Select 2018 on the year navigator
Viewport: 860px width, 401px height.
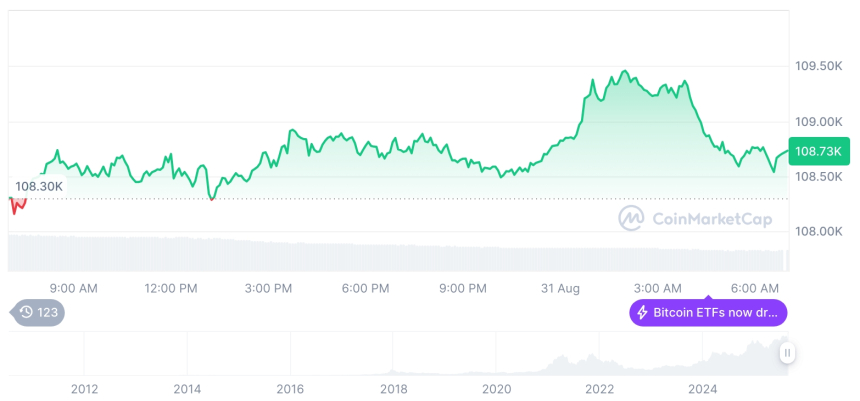[x=393, y=389]
